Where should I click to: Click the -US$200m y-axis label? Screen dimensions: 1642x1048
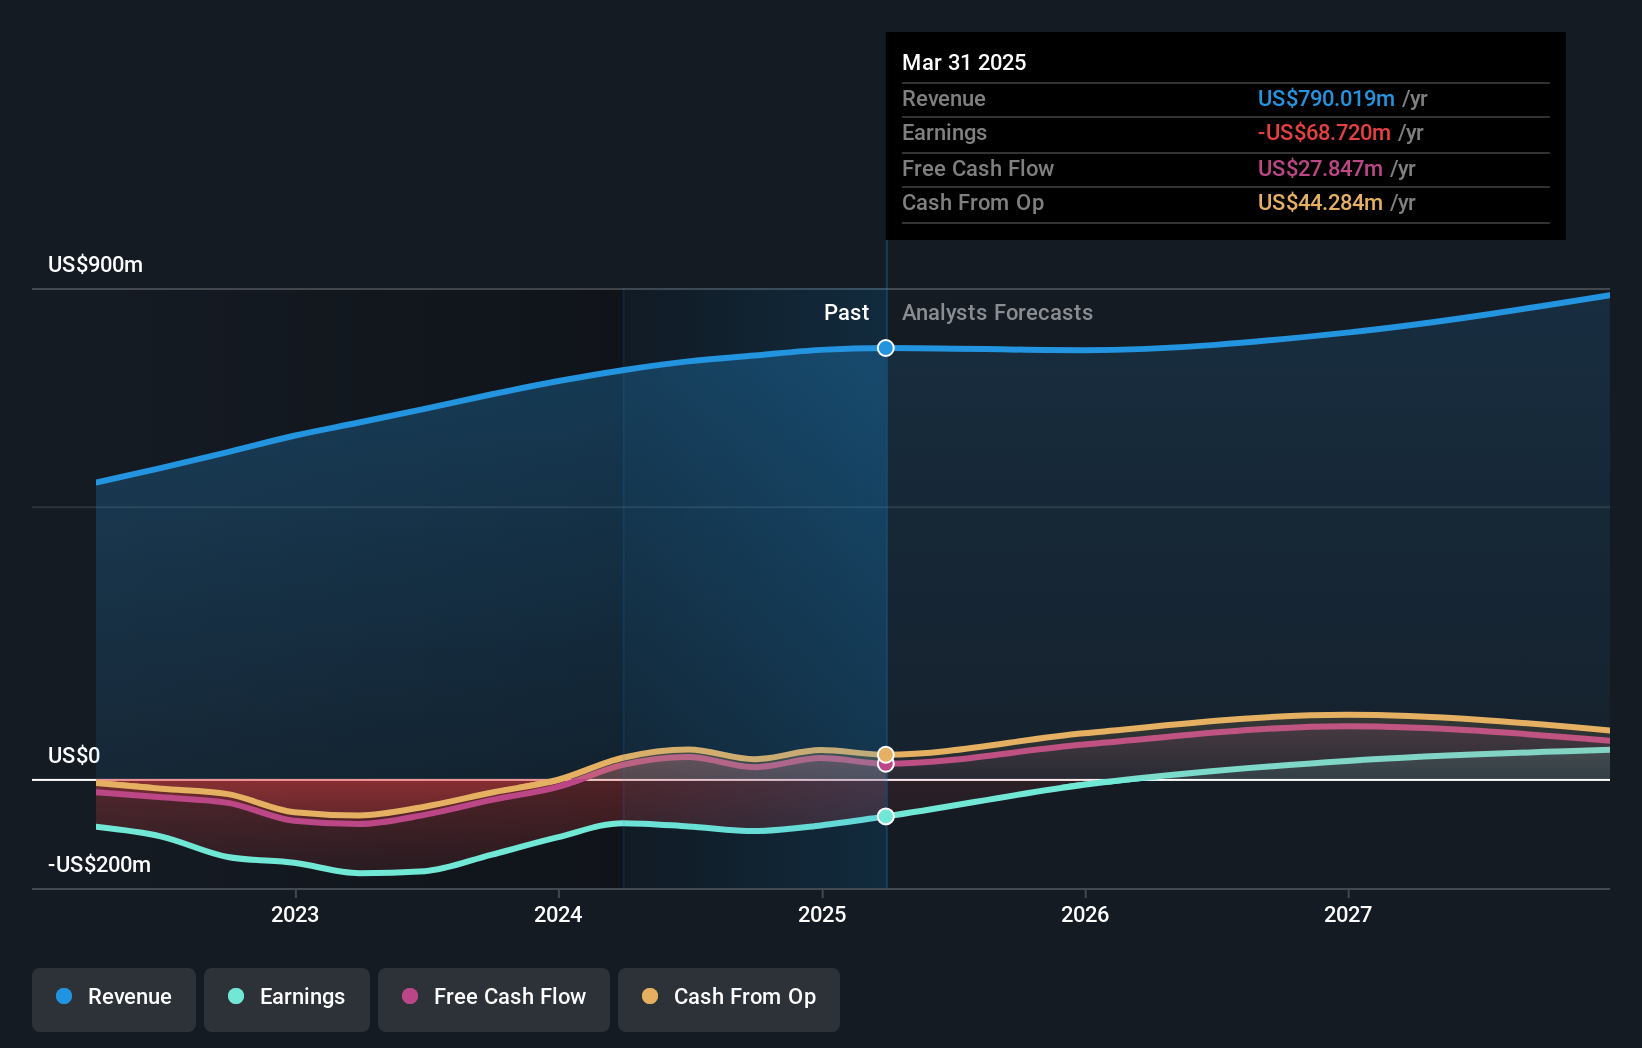100,864
